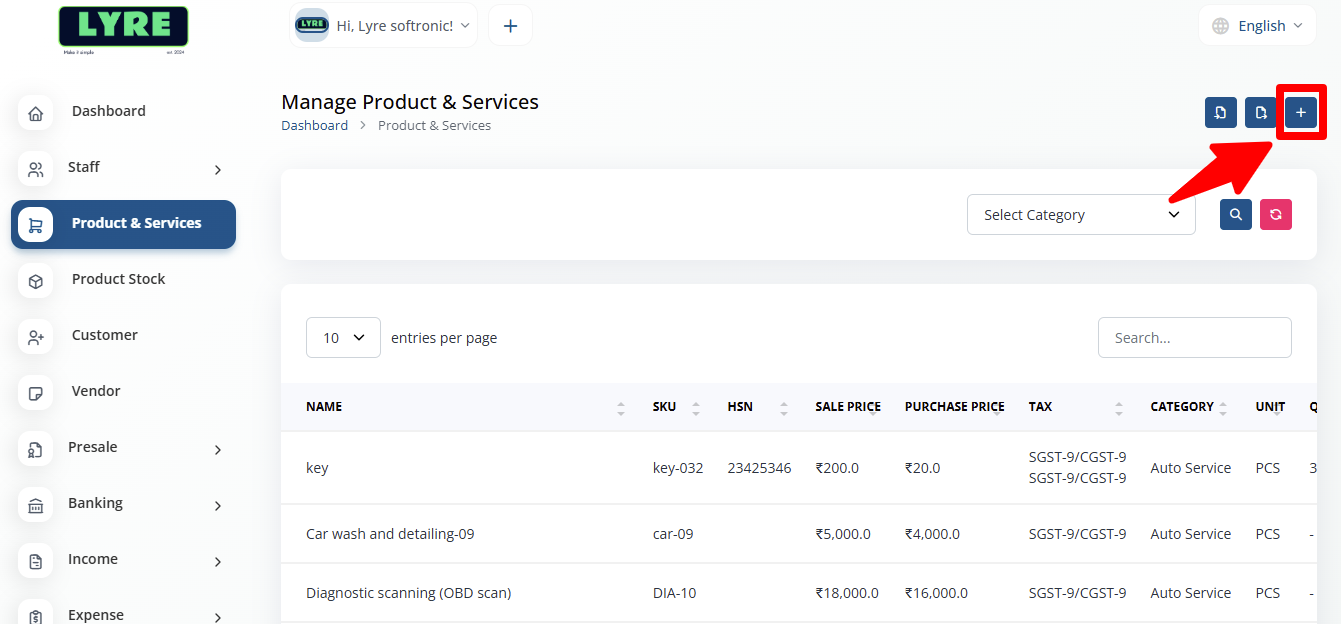
Task: Click the create new product plus button
Action: (x=1300, y=113)
